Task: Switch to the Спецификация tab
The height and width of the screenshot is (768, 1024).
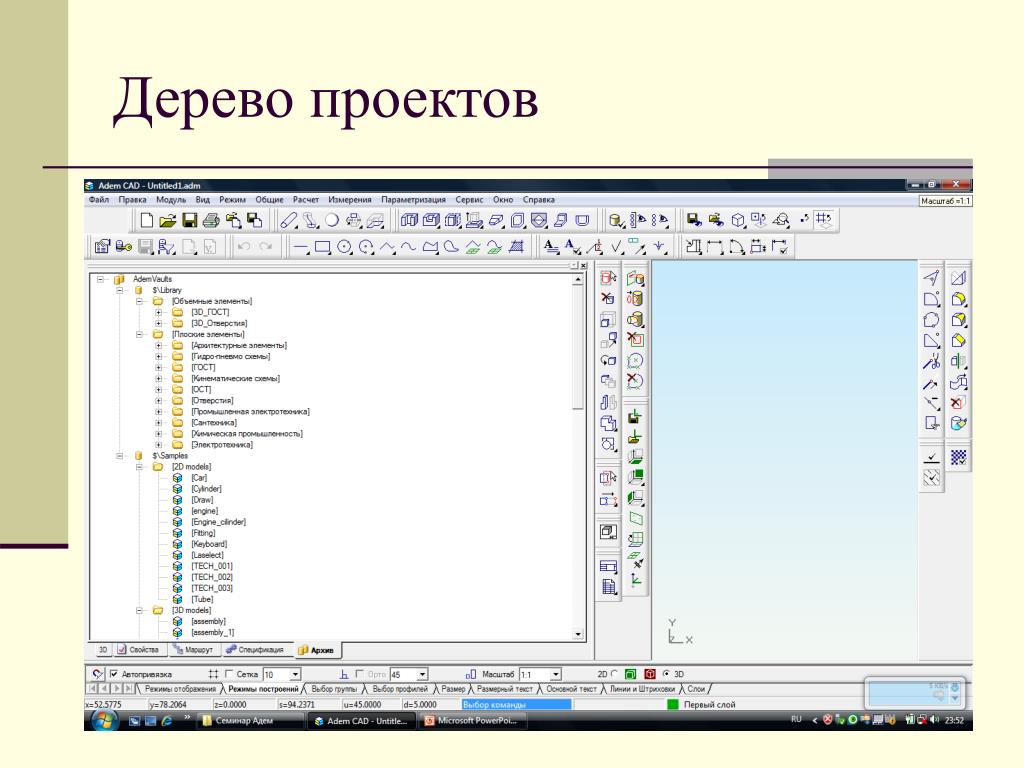Action: 255,650
